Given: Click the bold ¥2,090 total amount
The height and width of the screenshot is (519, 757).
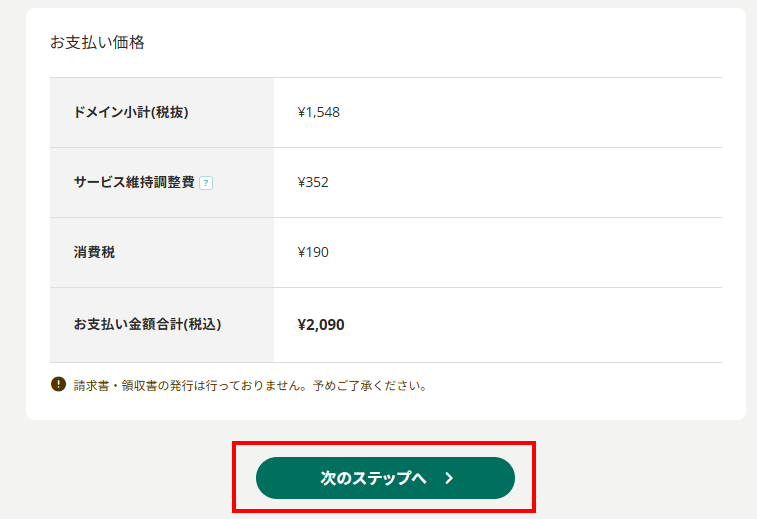Looking at the screenshot, I should point(321,324).
